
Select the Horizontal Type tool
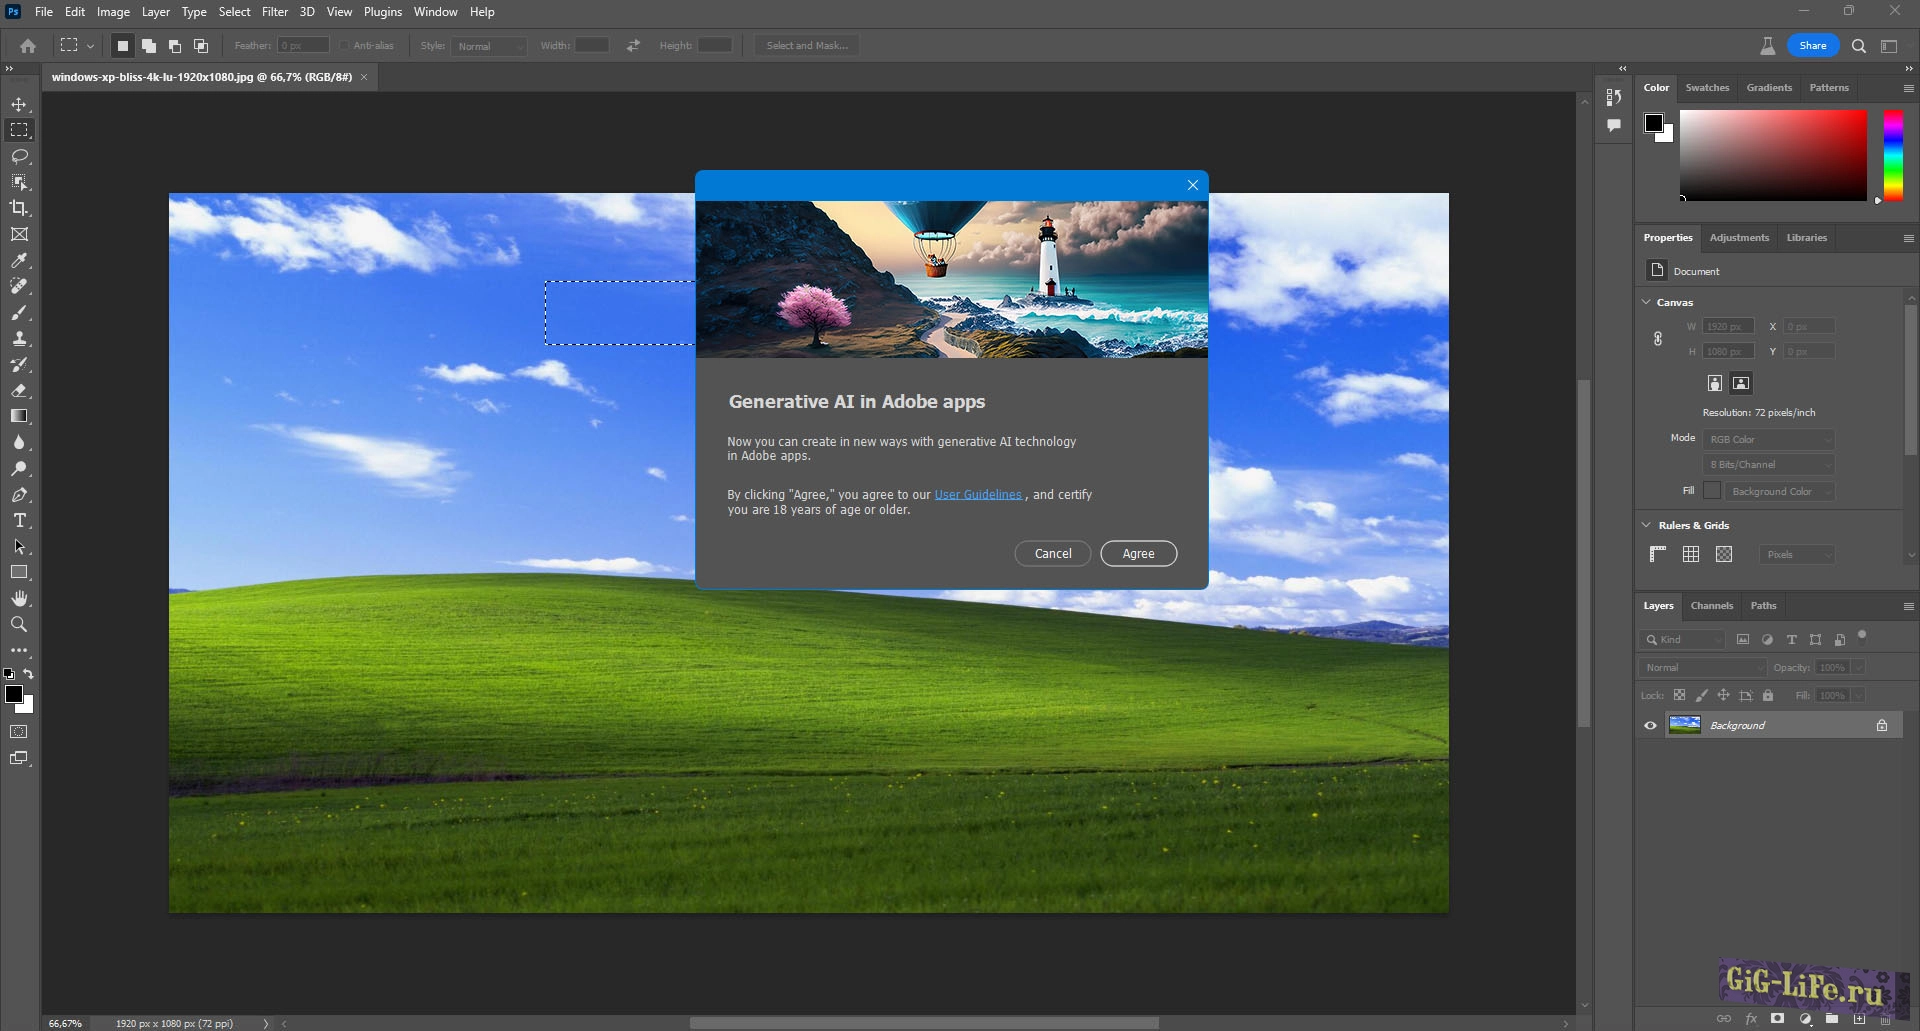pos(19,521)
